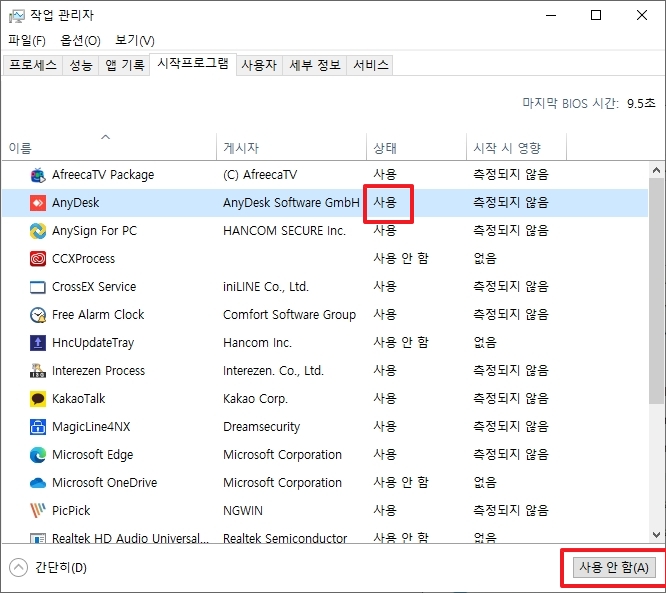Viewport: 666px width, 593px height.
Task: Click the KakaoTalk yellow icon
Action: tap(38, 399)
